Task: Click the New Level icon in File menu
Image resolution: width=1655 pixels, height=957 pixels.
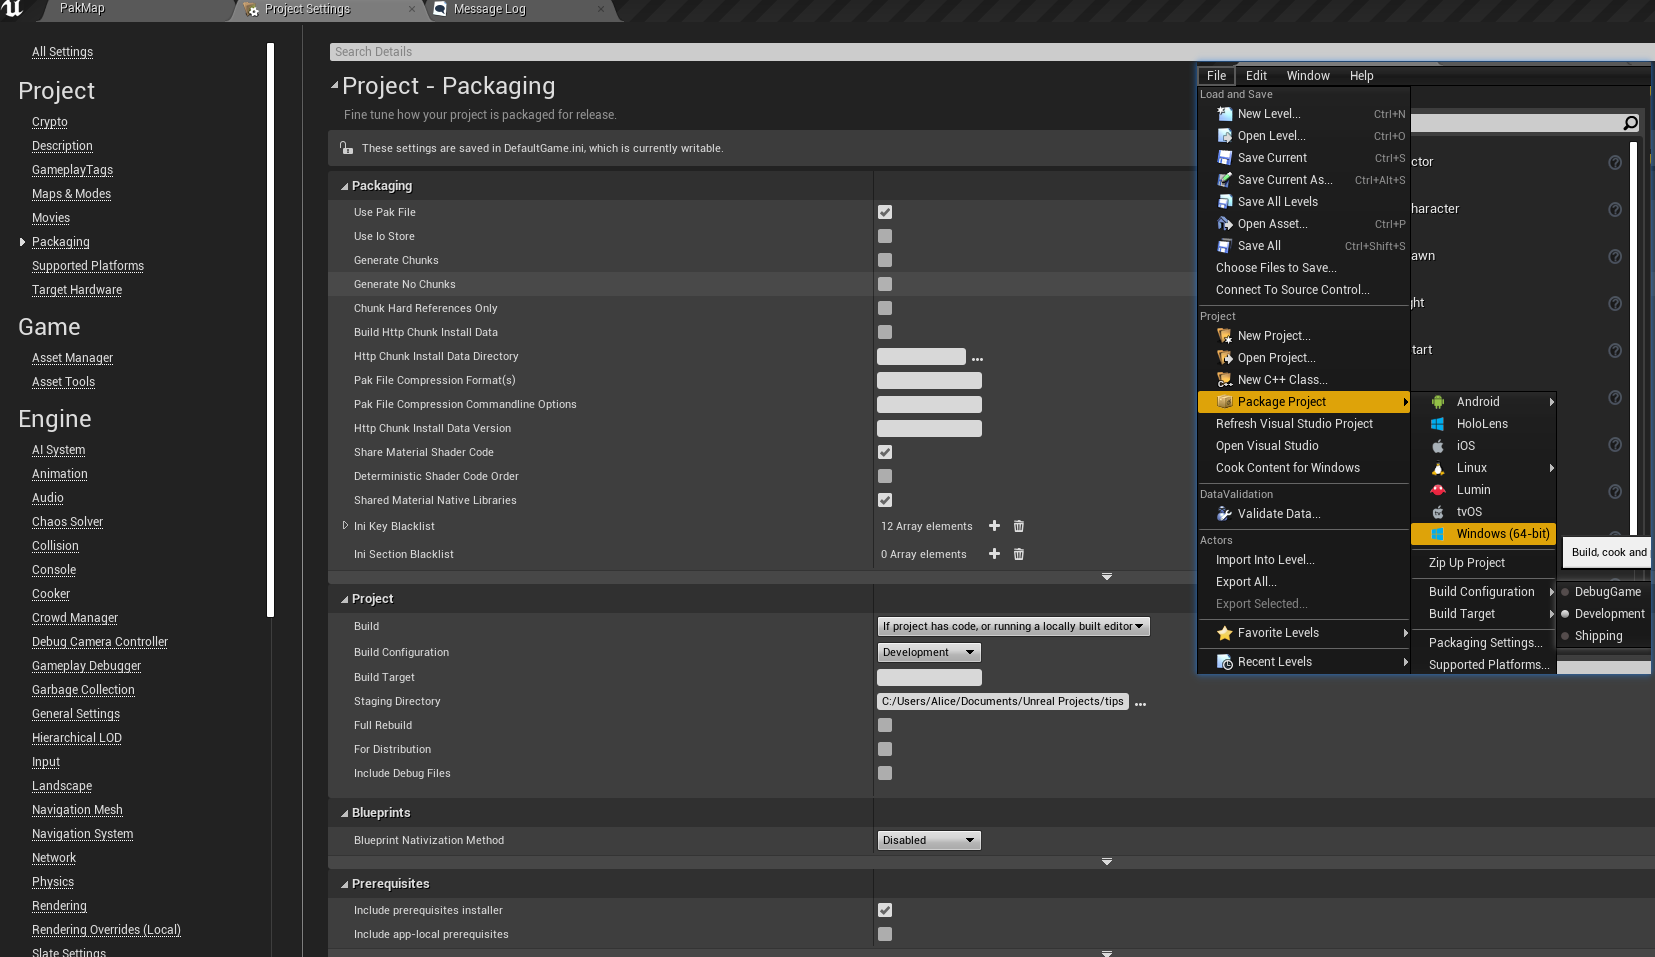Action: (1224, 114)
